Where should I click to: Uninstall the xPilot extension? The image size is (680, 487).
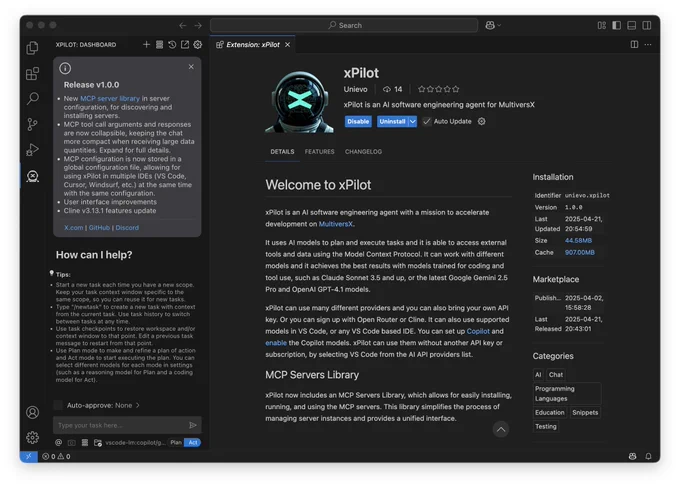point(392,121)
